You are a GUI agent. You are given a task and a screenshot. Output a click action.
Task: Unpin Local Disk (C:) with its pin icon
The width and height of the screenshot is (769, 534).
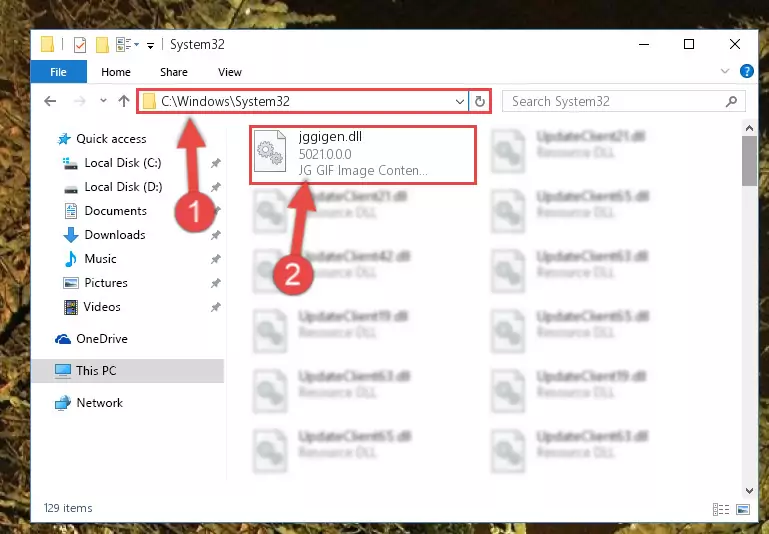click(215, 163)
